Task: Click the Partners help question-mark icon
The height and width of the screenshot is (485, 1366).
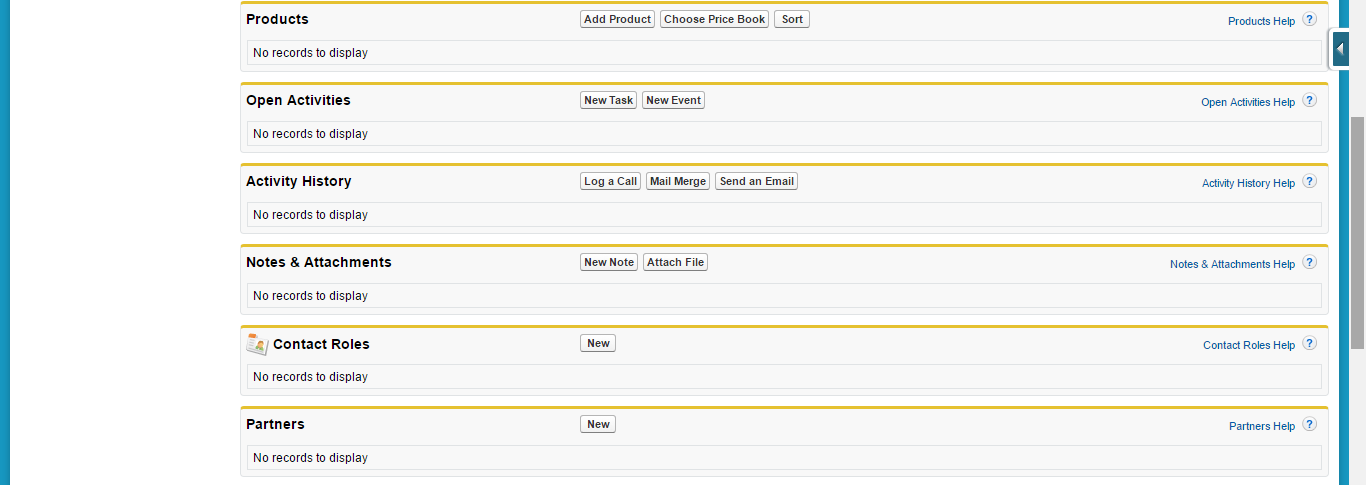Action: [x=1310, y=424]
